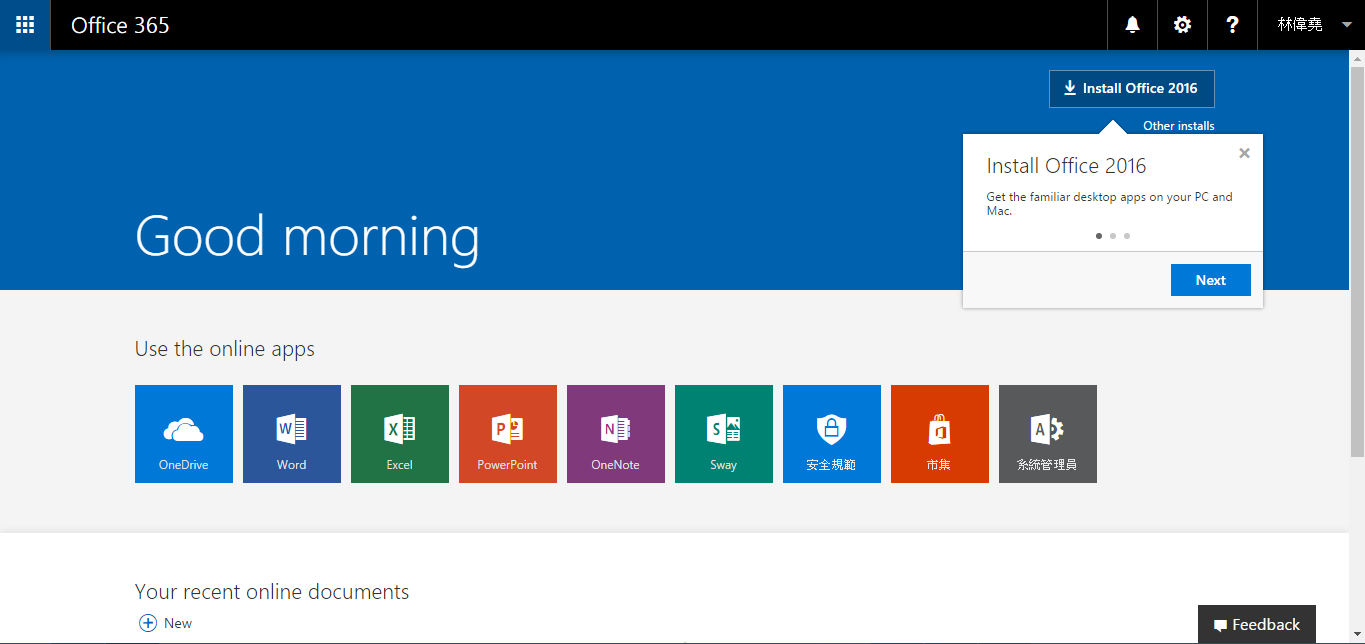Image resolution: width=1365 pixels, height=644 pixels.
Task: Click the scrollbar up arrow
Action: point(1357,58)
